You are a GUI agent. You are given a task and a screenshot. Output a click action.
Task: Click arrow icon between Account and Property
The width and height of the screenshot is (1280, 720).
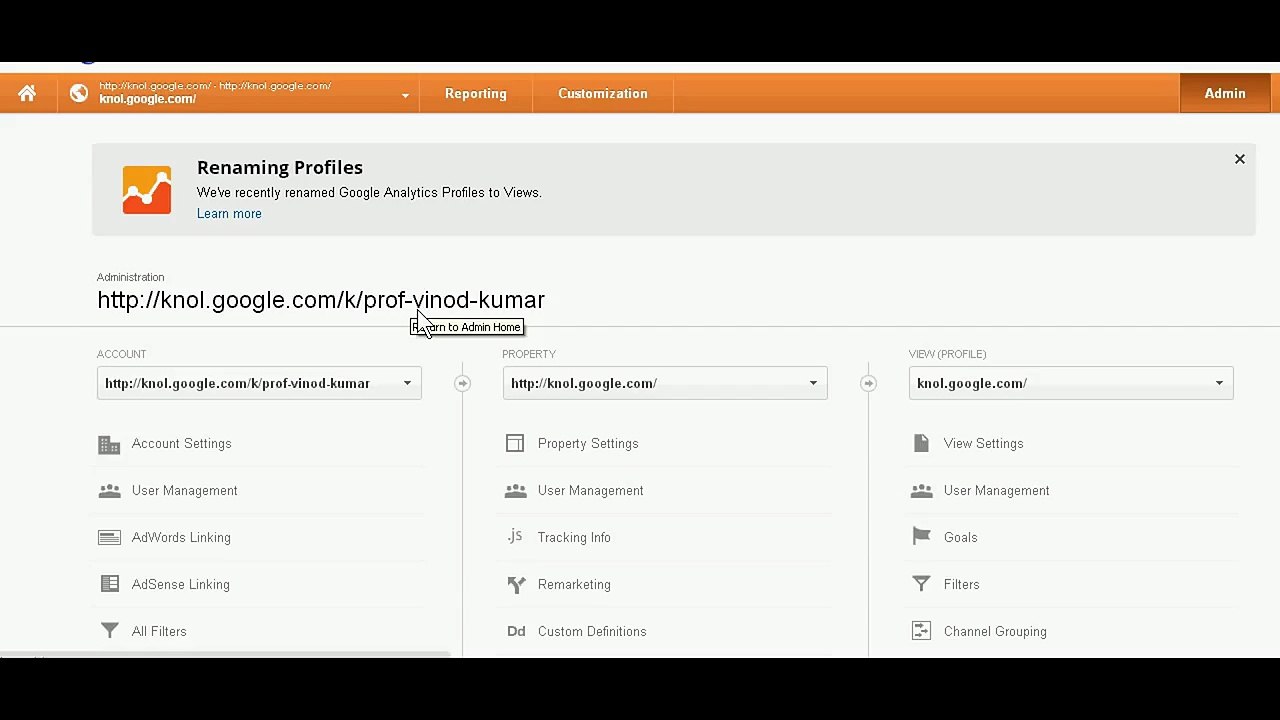462,383
